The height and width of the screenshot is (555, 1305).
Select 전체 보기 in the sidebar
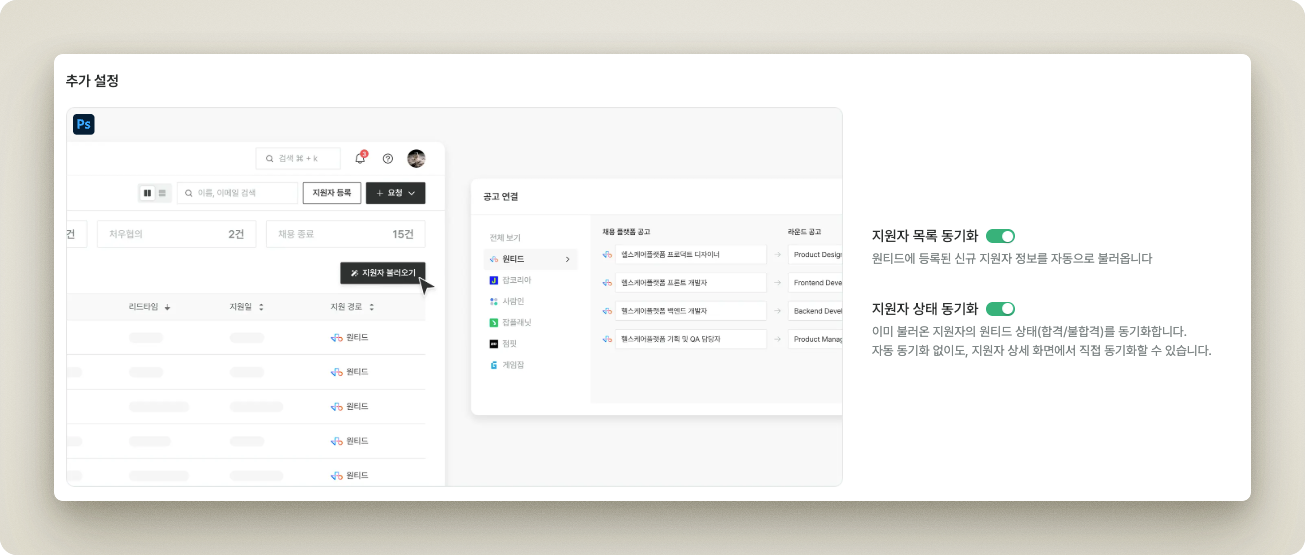click(x=505, y=238)
